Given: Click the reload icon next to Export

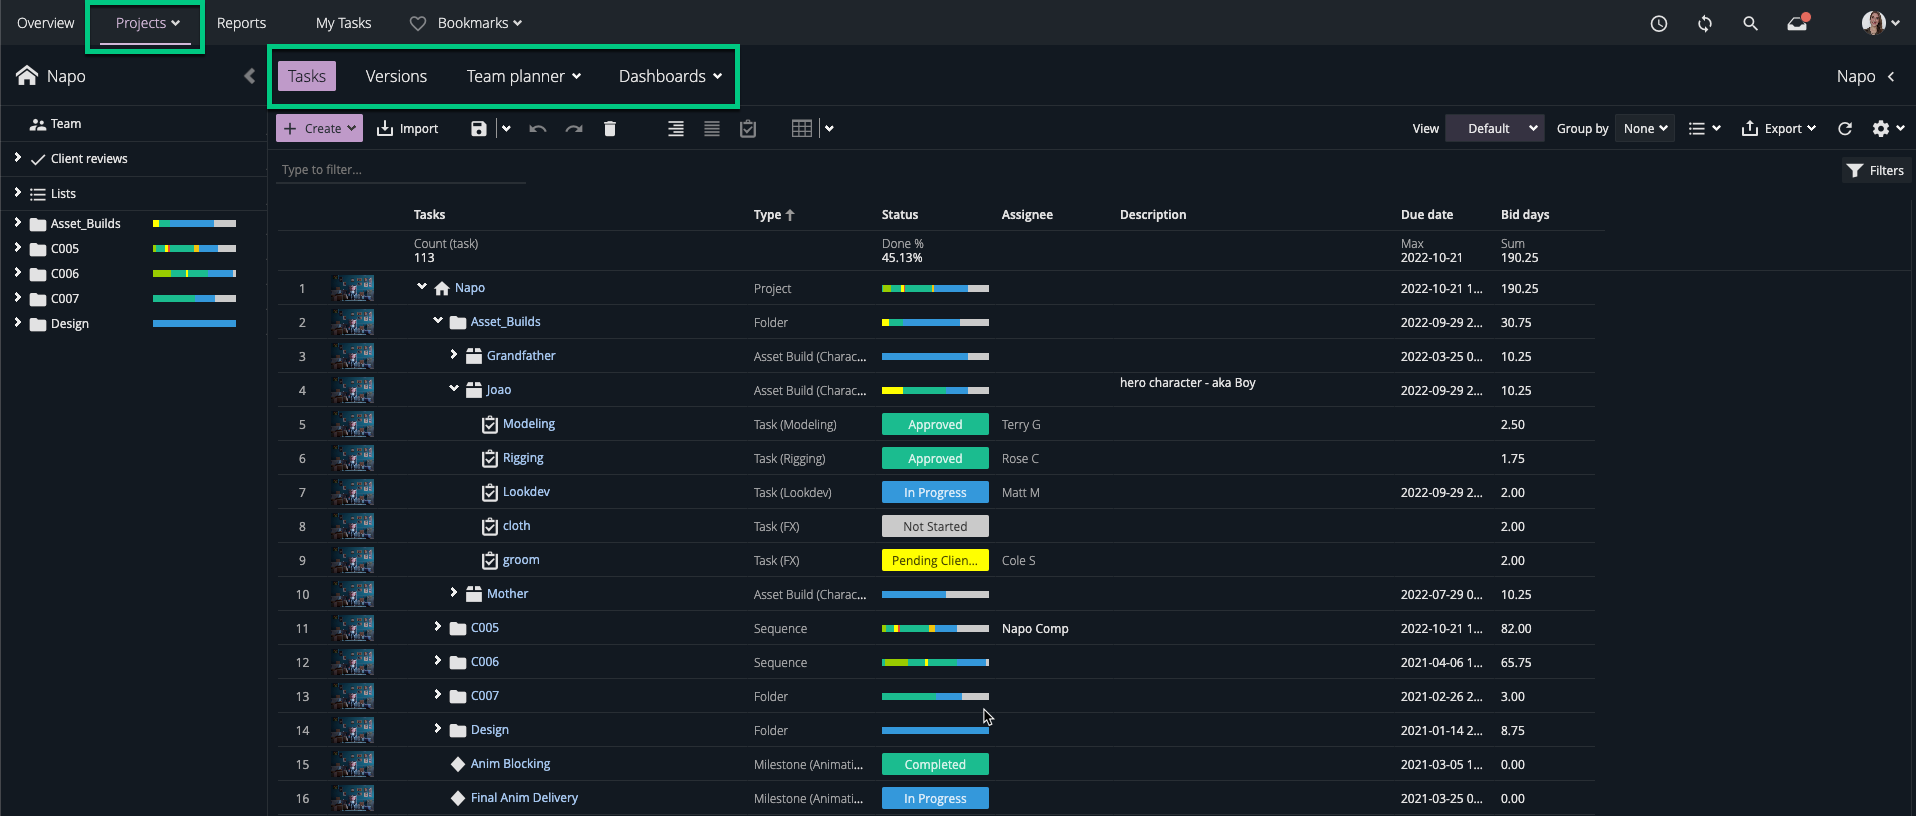Looking at the screenshot, I should click(x=1845, y=128).
